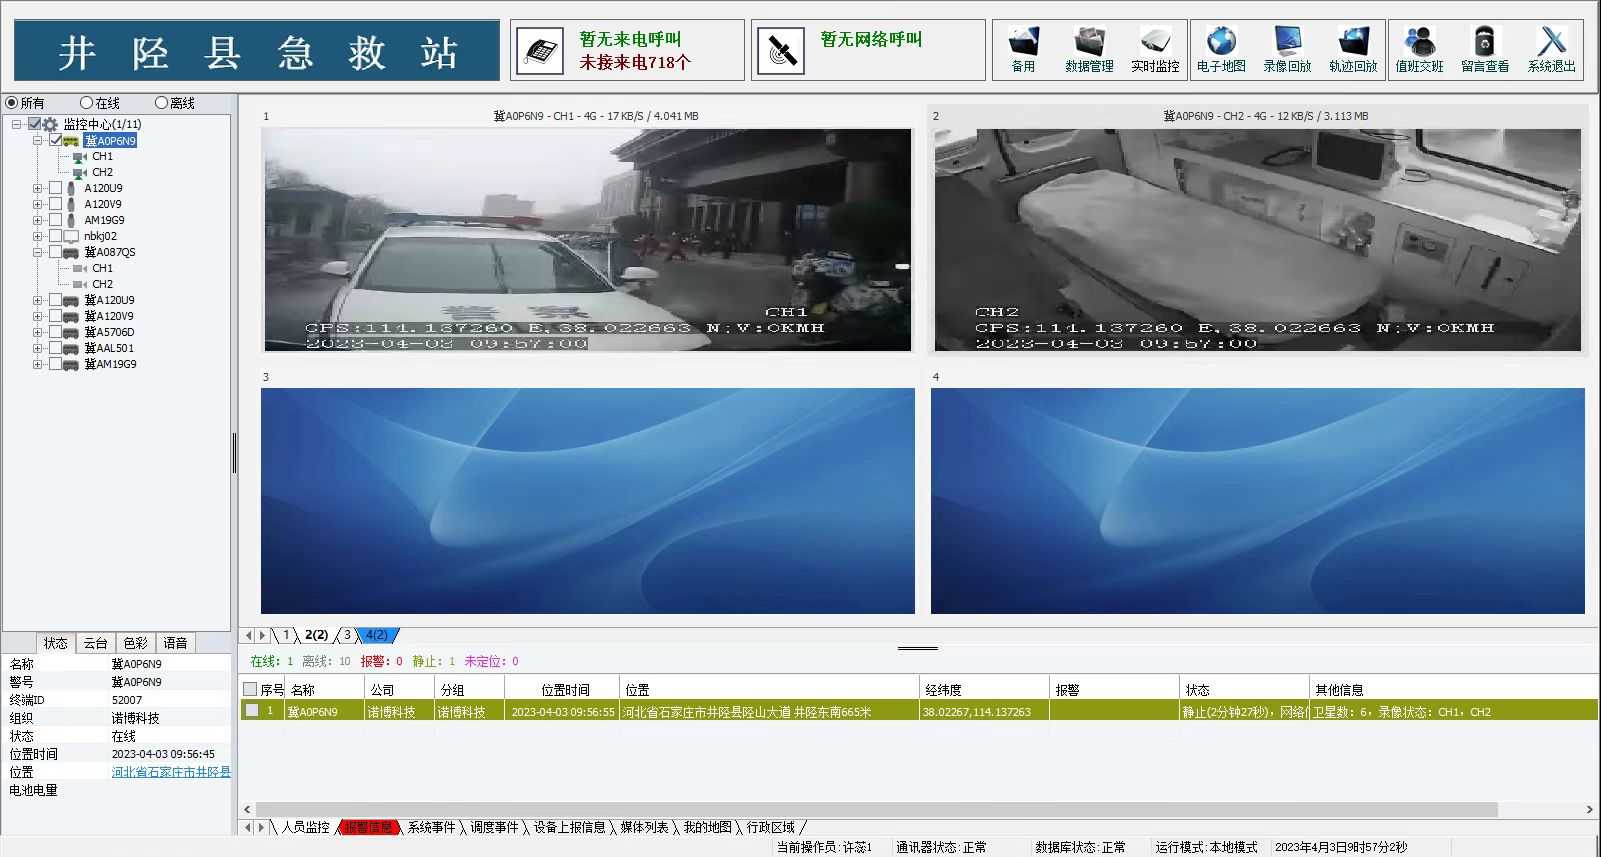Open the 备用 toolbar icon
The height and width of the screenshot is (857, 1601).
coord(1023,49)
